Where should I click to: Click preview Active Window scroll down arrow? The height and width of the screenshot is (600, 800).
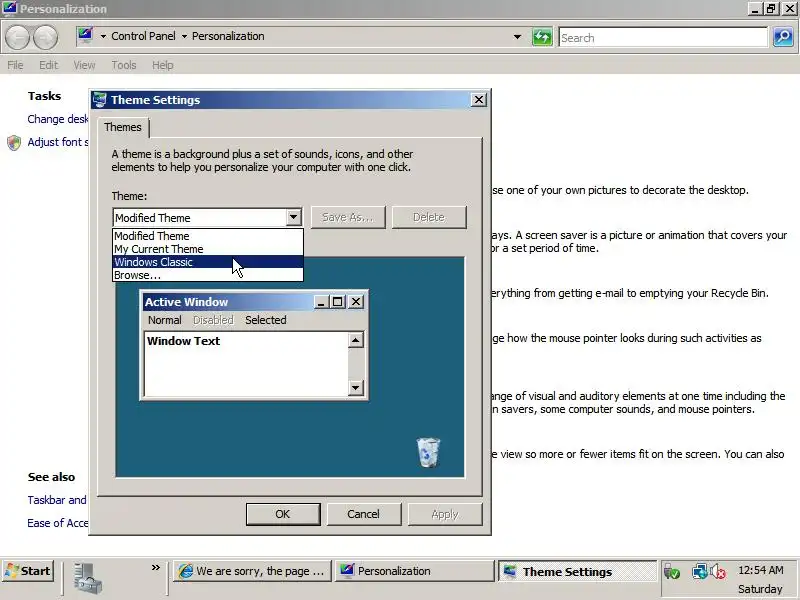point(356,388)
